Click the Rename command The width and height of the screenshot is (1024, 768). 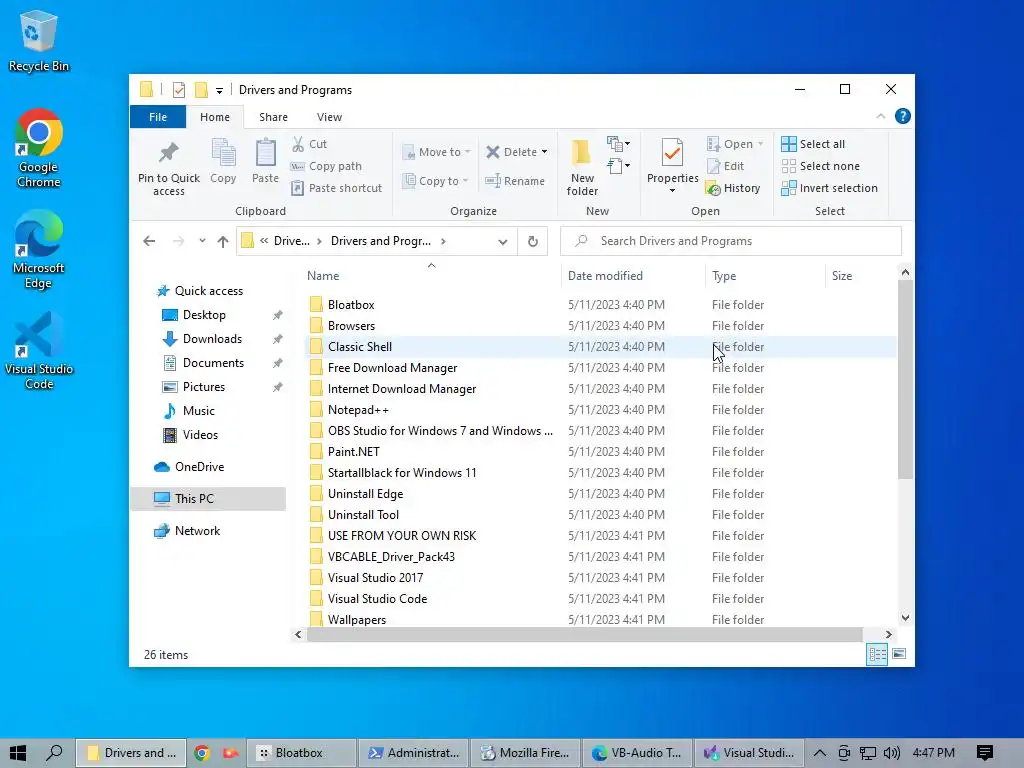click(x=515, y=181)
